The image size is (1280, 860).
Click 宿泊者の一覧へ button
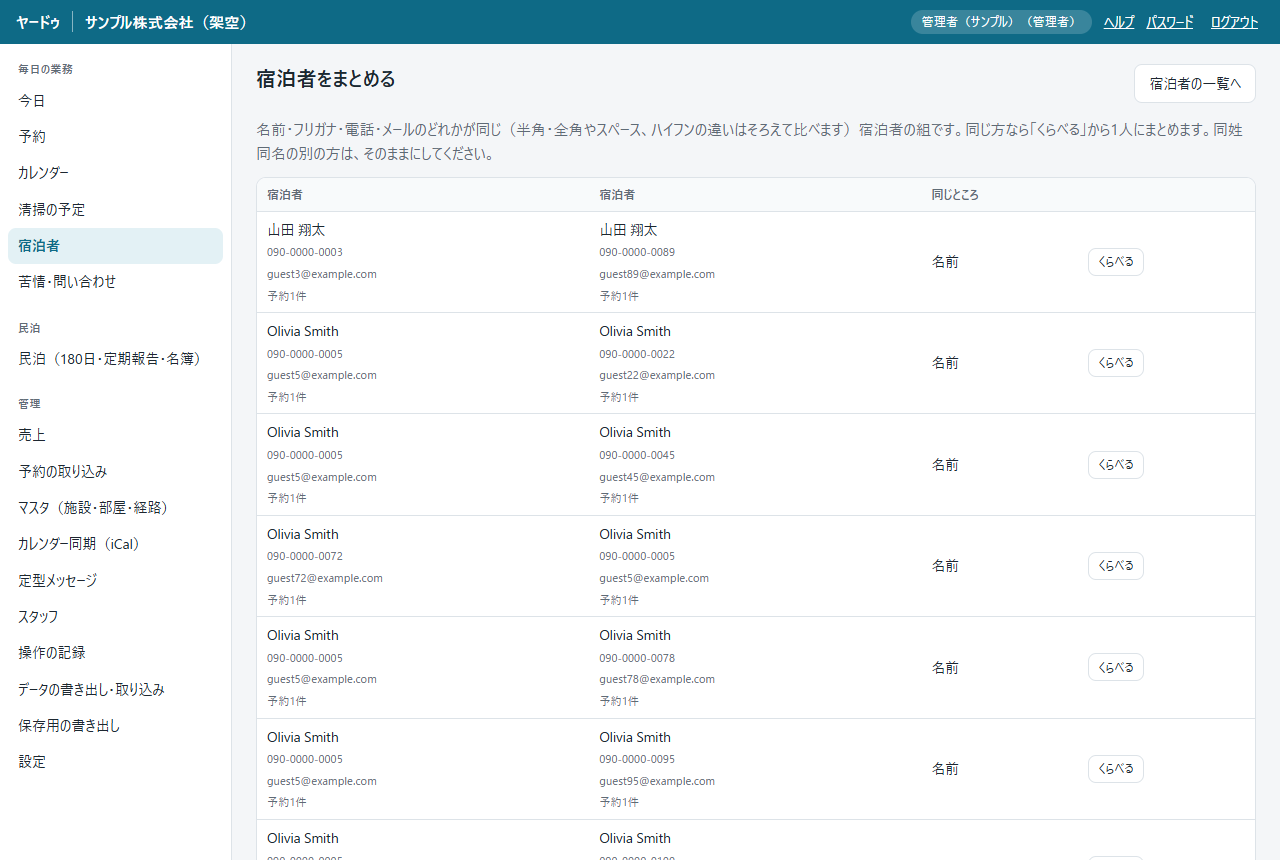point(1195,84)
